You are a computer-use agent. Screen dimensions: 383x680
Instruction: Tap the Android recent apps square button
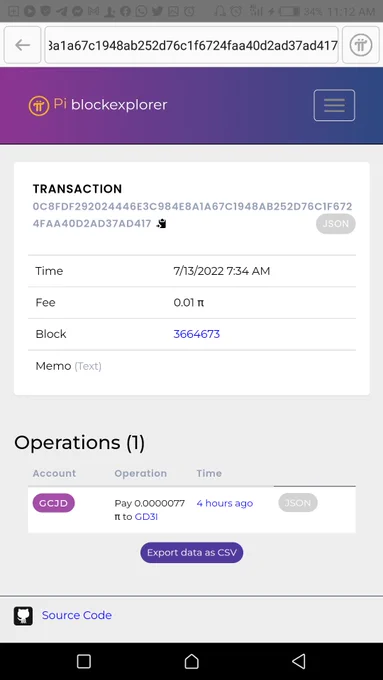pos(84,661)
